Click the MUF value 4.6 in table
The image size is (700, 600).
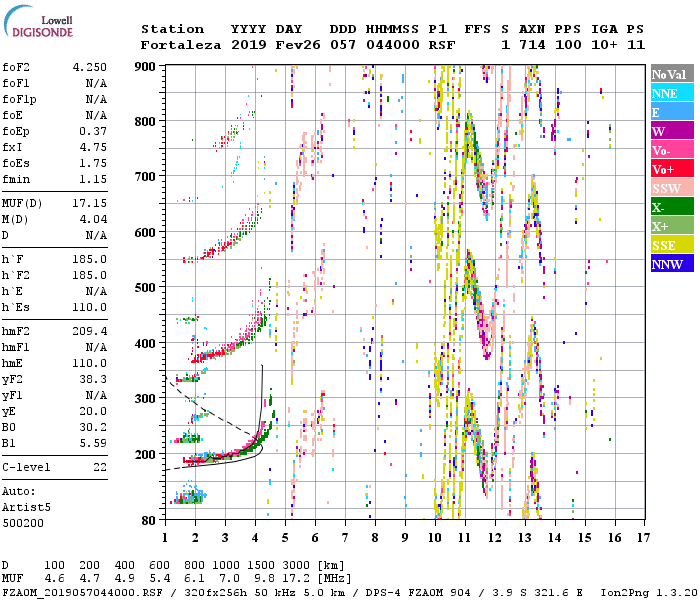pos(54,579)
